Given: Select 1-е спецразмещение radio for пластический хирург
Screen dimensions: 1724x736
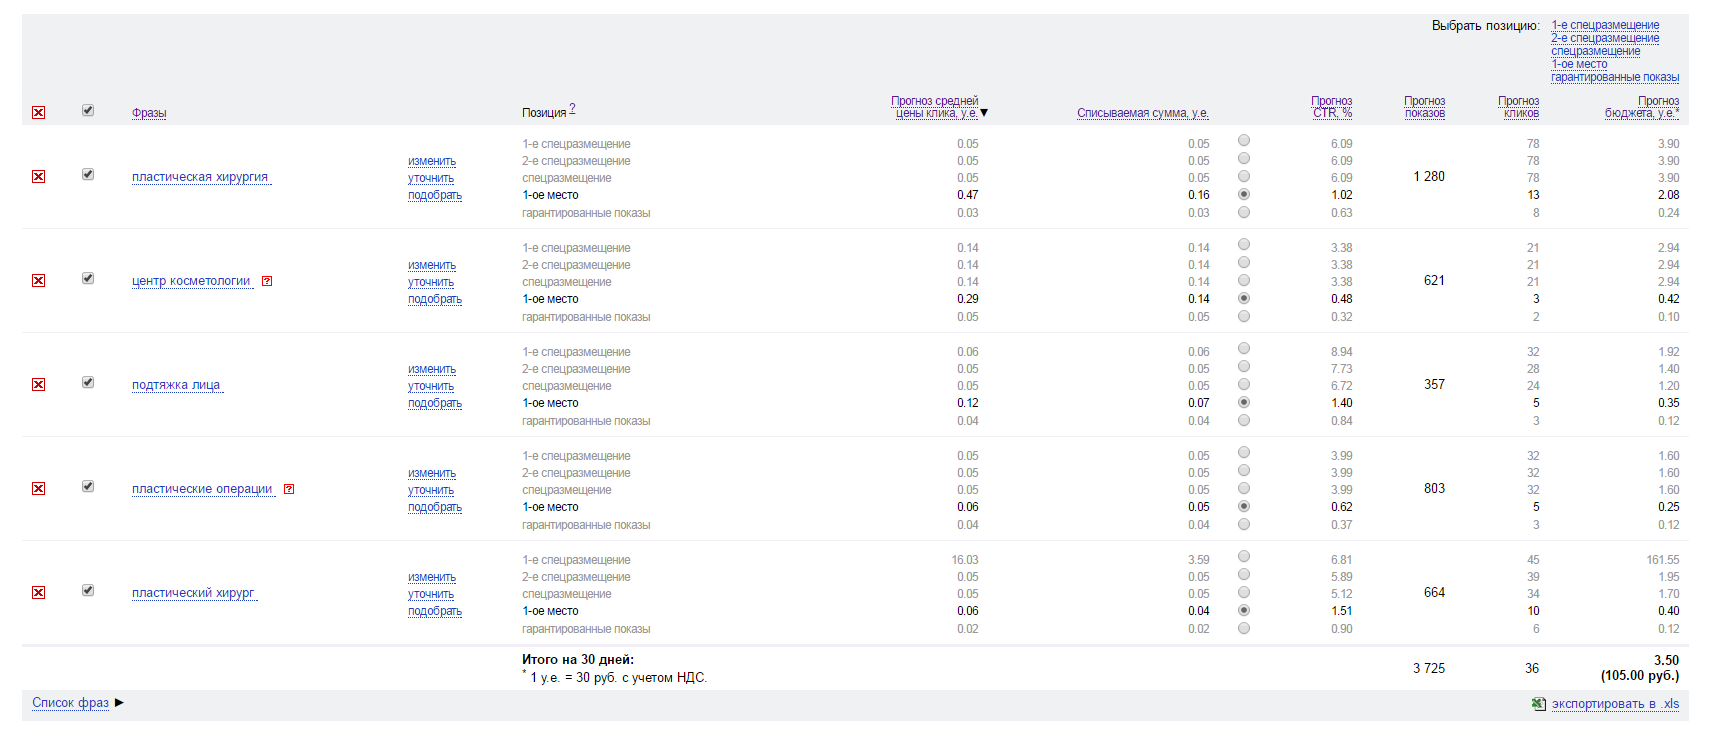Looking at the screenshot, I should (x=1244, y=556).
